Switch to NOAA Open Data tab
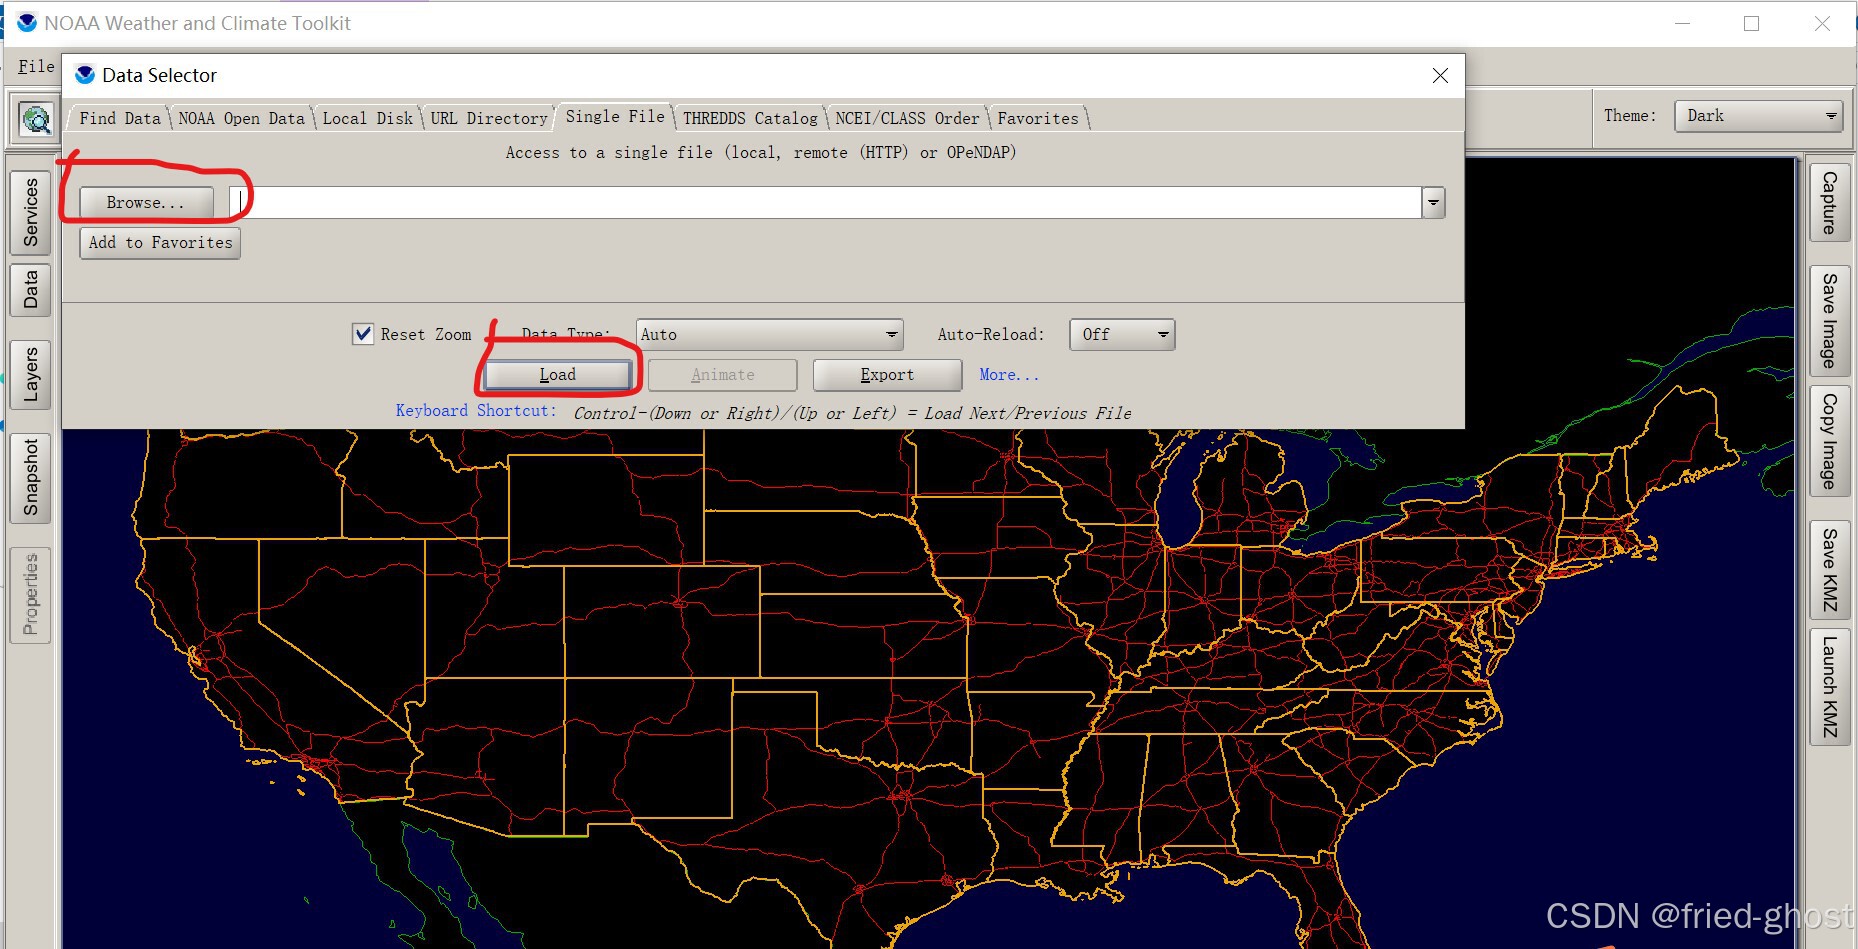The height and width of the screenshot is (949, 1858). pos(241,118)
